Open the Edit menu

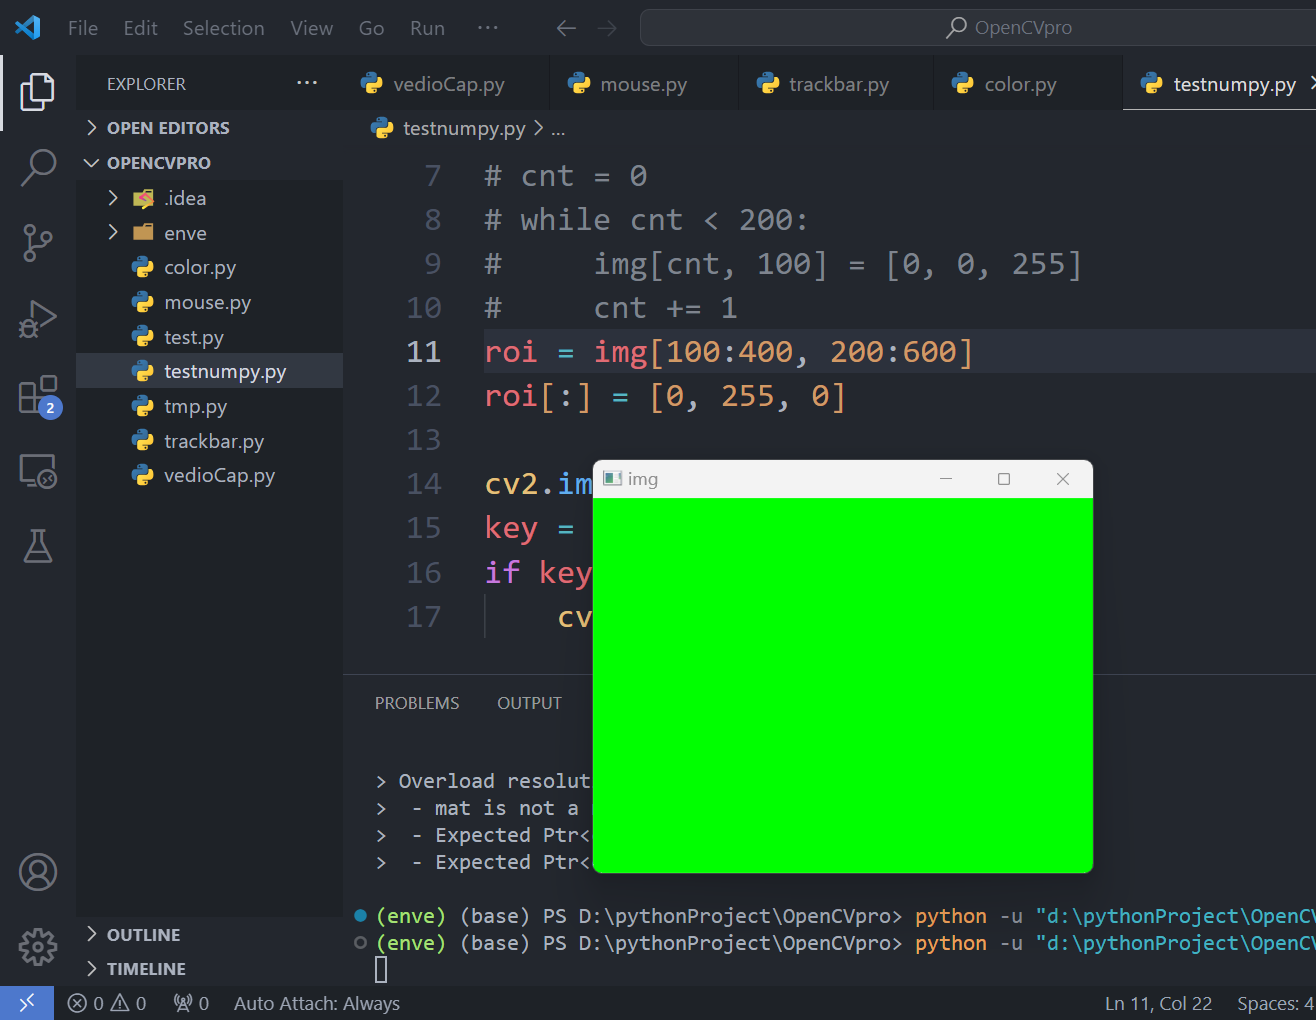point(141,28)
